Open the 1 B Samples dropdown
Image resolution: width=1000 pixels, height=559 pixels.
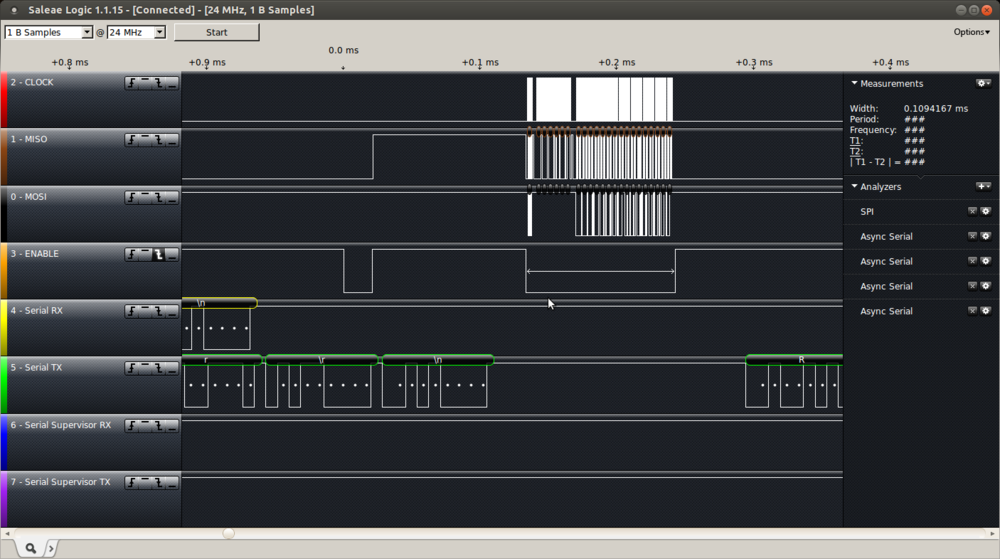coord(48,32)
